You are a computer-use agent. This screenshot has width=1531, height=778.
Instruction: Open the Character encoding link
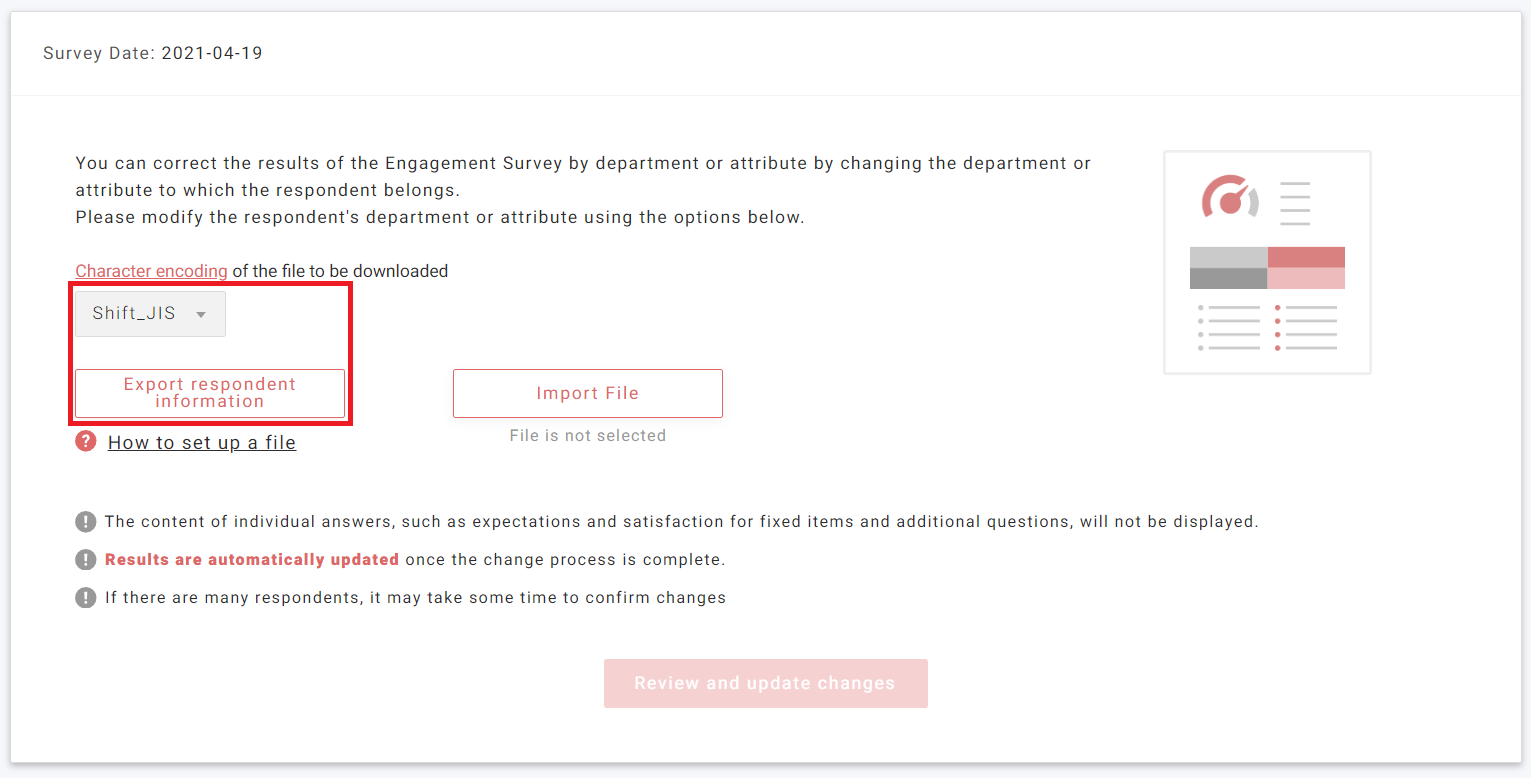click(x=151, y=271)
